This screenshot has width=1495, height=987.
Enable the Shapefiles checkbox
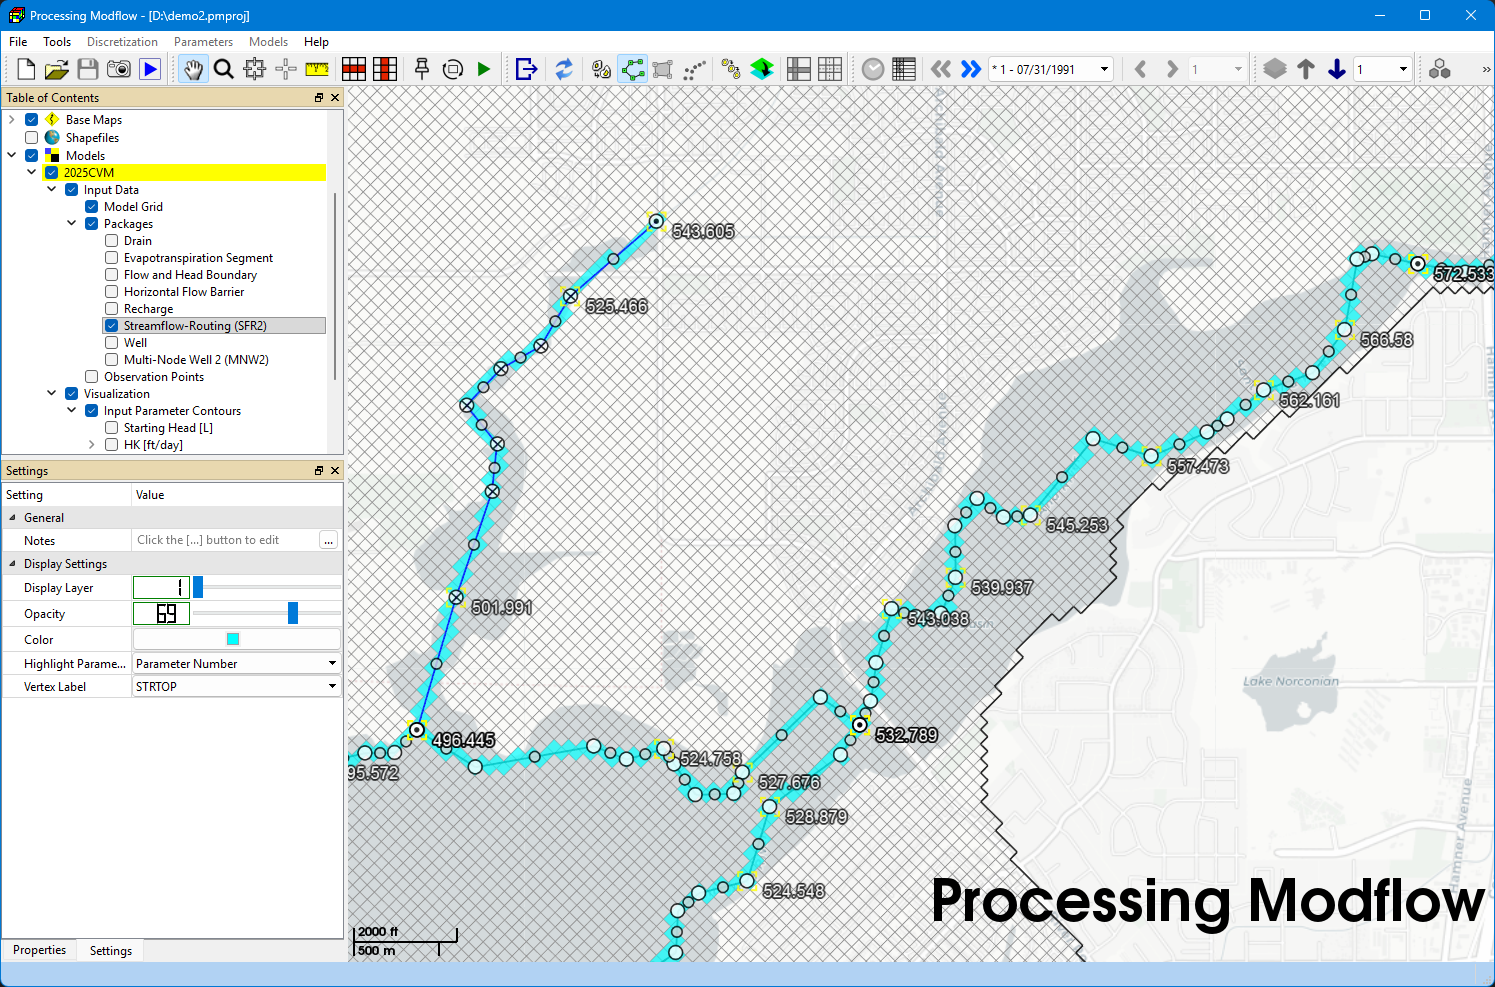(32, 138)
